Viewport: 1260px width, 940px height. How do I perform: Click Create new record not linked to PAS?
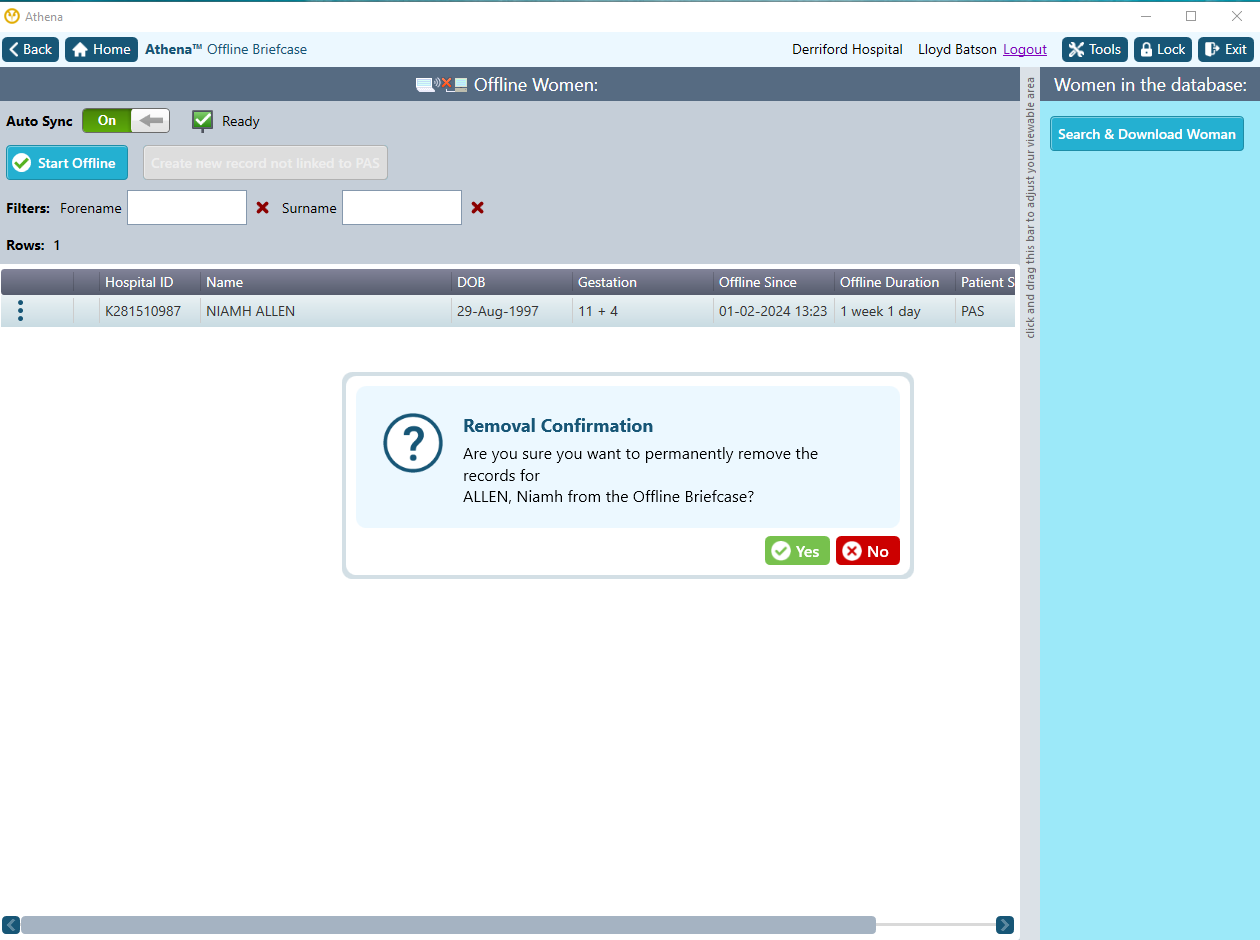[x=265, y=163]
